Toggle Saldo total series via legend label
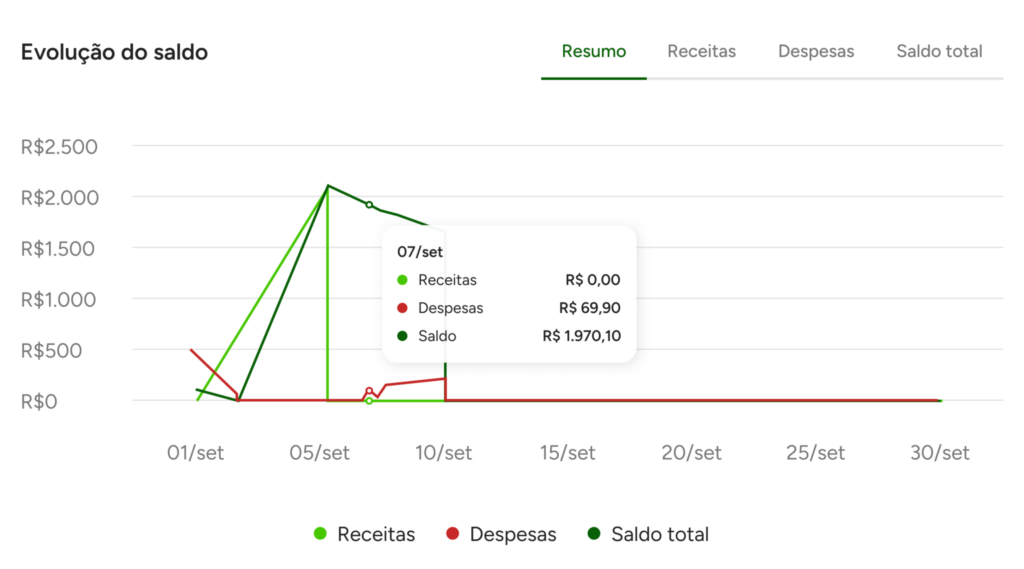 click(x=660, y=534)
